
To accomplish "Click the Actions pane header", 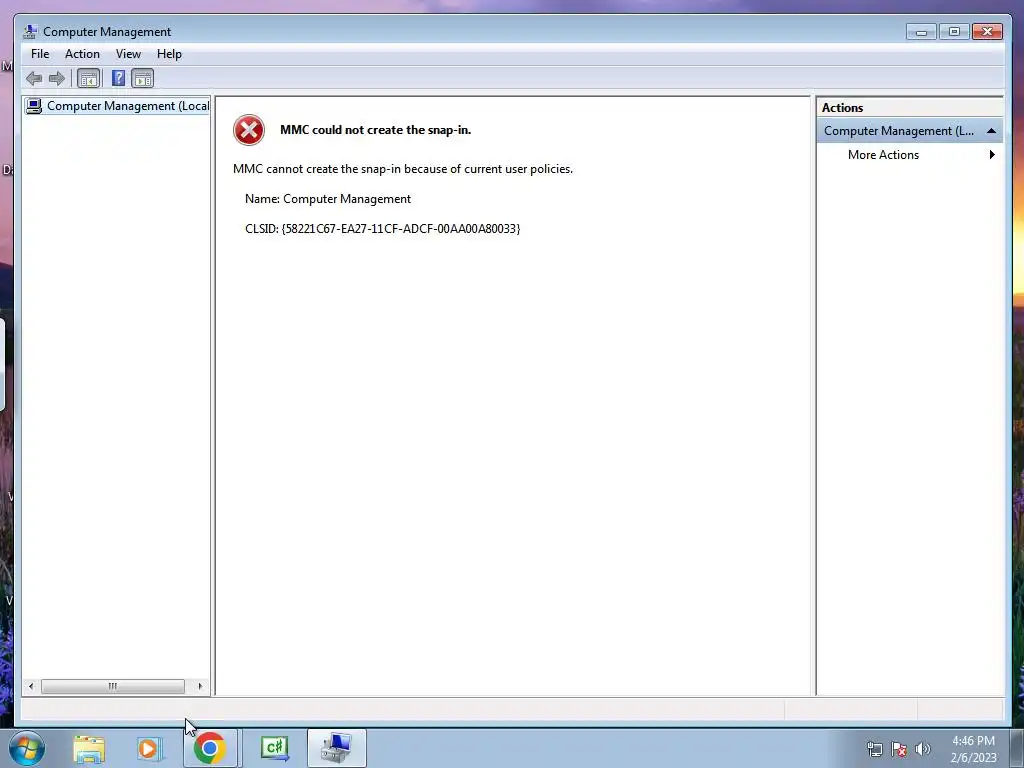I will (909, 108).
